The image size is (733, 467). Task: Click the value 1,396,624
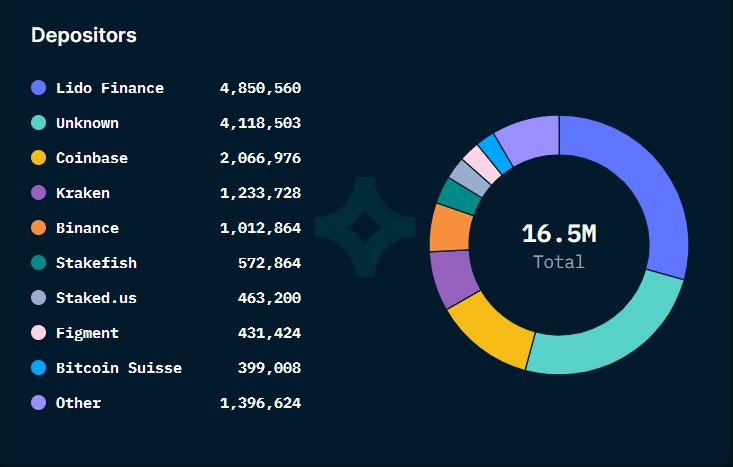click(260, 403)
